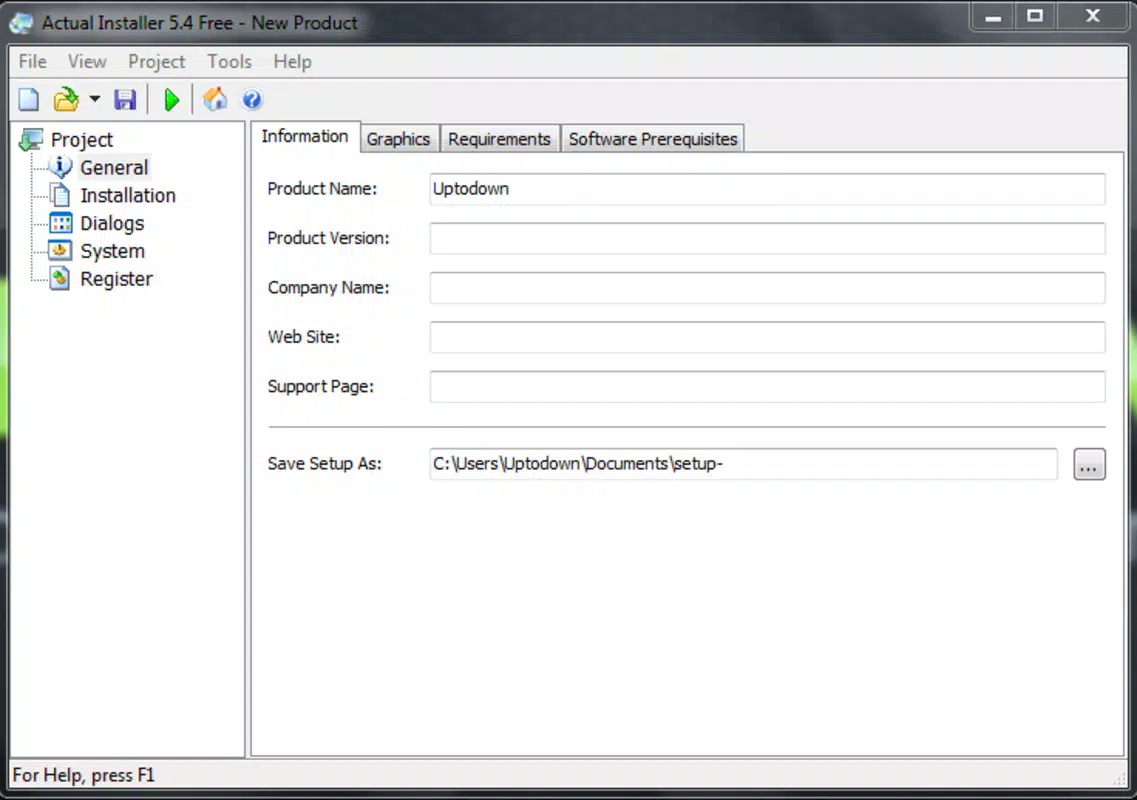
Task: Expand the recent projects dropdown arrow
Action: tap(95, 99)
